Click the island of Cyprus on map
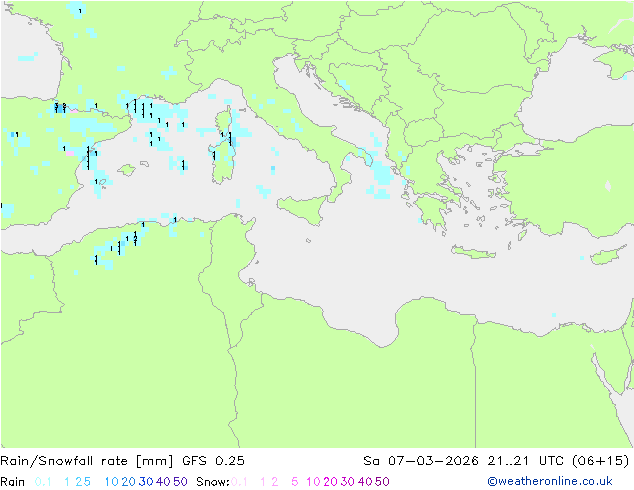This screenshot has width=634, height=490. (x=610, y=255)
